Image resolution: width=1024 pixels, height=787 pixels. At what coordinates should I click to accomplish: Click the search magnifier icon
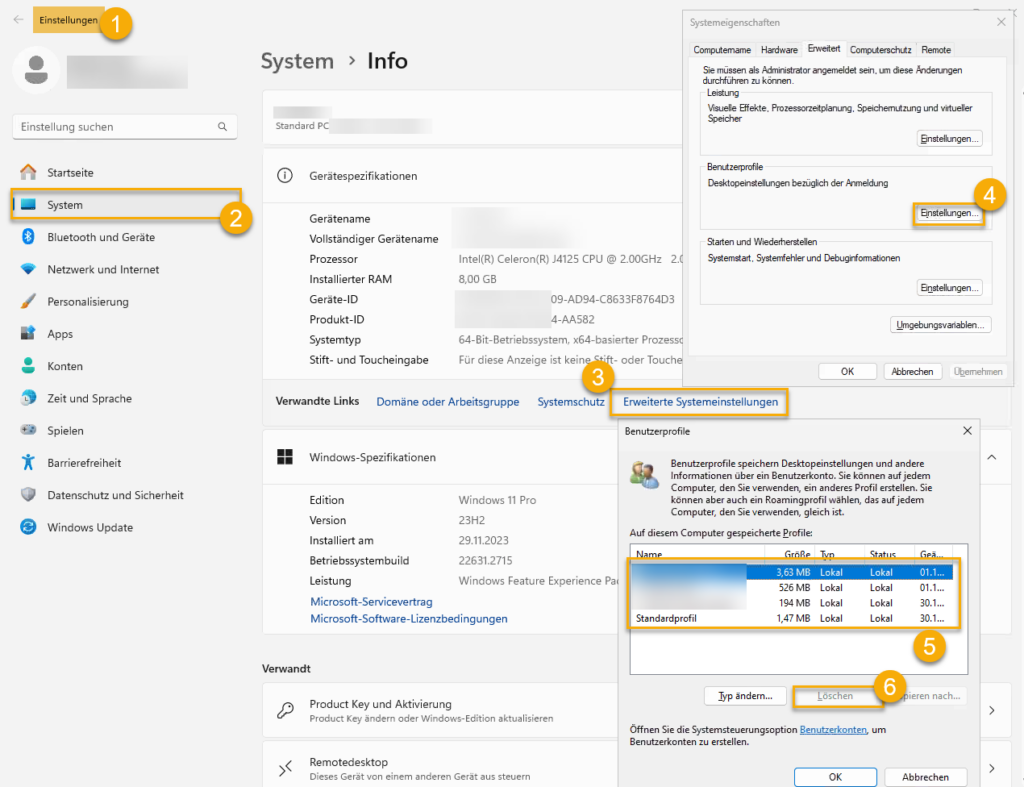222,127
